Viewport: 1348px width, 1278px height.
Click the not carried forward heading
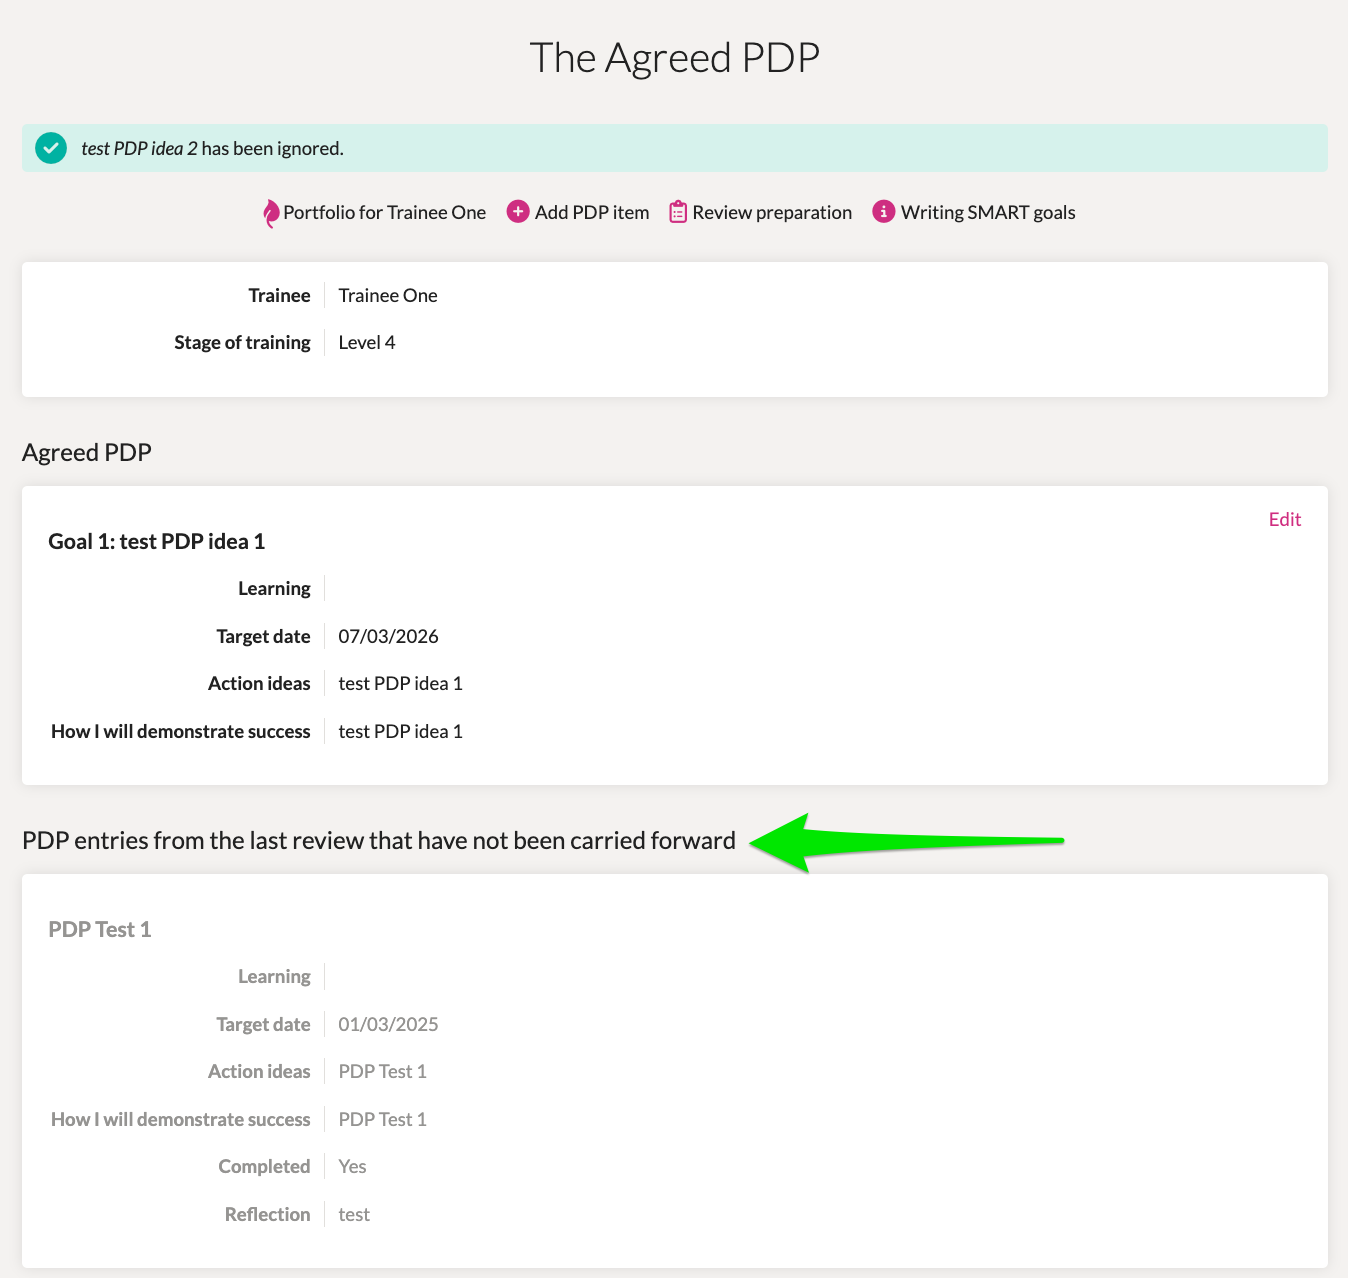379,840
